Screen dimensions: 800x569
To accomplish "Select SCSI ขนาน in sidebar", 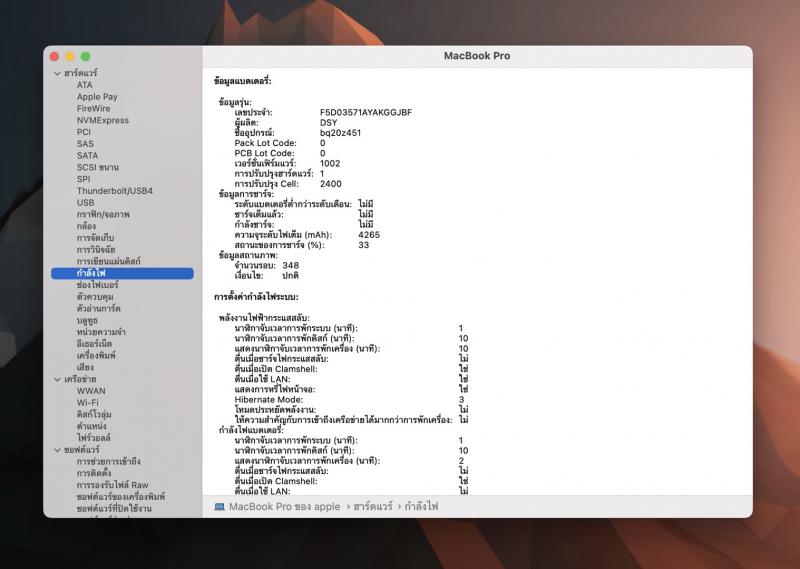I will click(x=97, y=167).
